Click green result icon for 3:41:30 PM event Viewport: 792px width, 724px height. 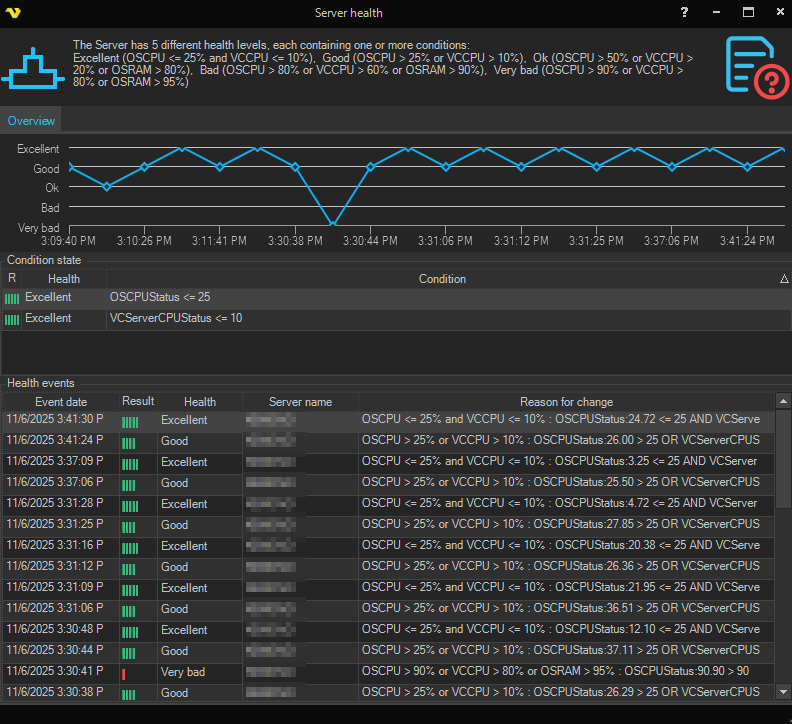[129, 421]
